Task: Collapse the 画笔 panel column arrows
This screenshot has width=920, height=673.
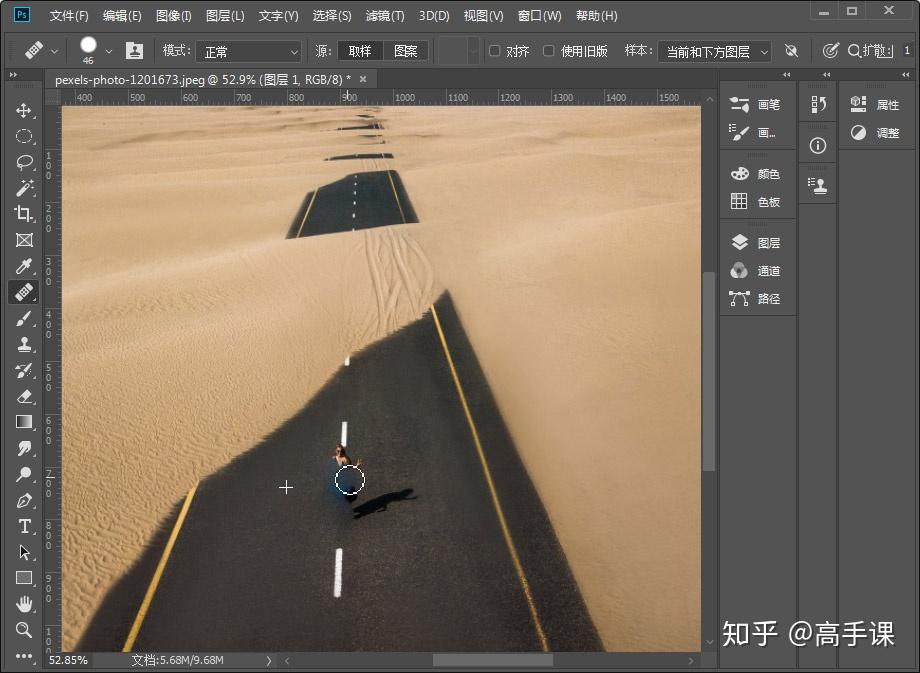Action: point(787,75)
